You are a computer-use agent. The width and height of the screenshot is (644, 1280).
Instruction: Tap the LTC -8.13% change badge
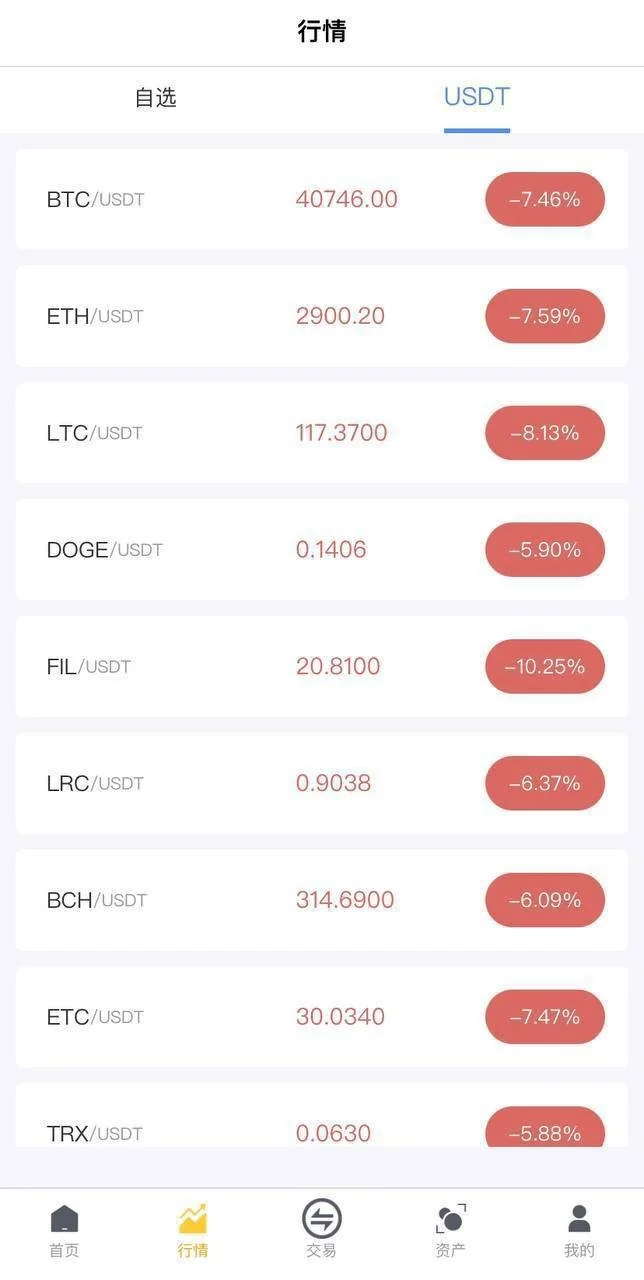coord(545,433)
